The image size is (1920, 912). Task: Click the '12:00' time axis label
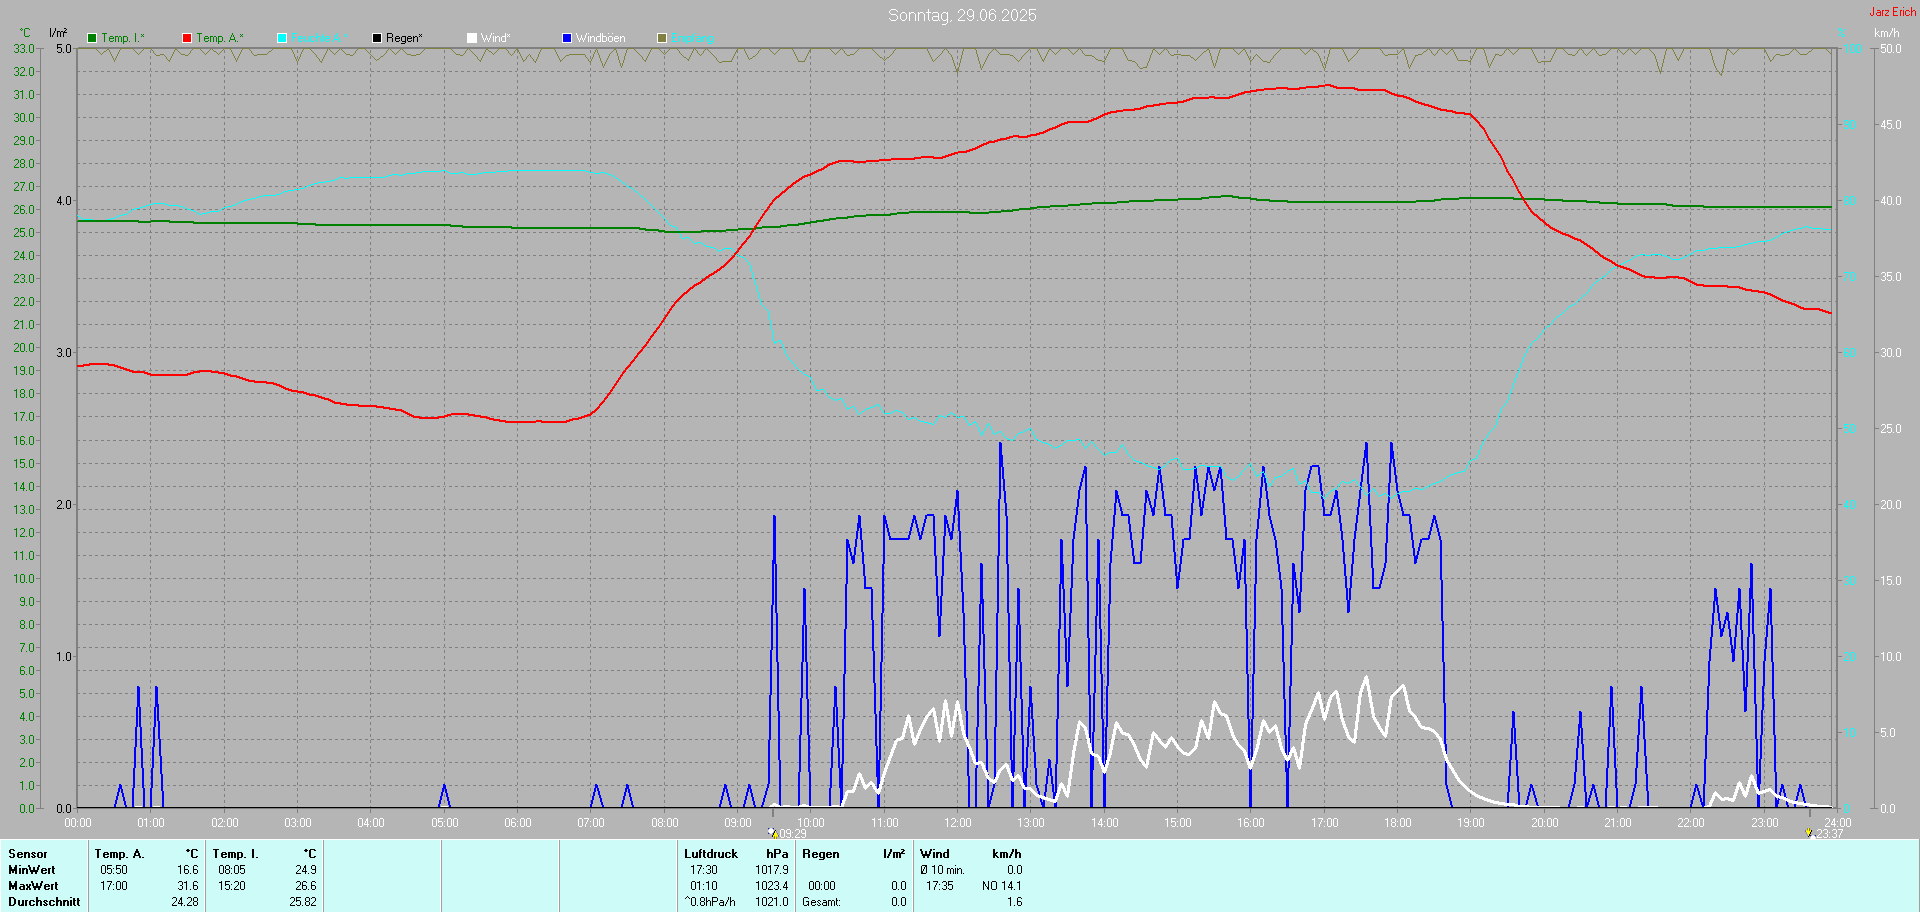958,823
